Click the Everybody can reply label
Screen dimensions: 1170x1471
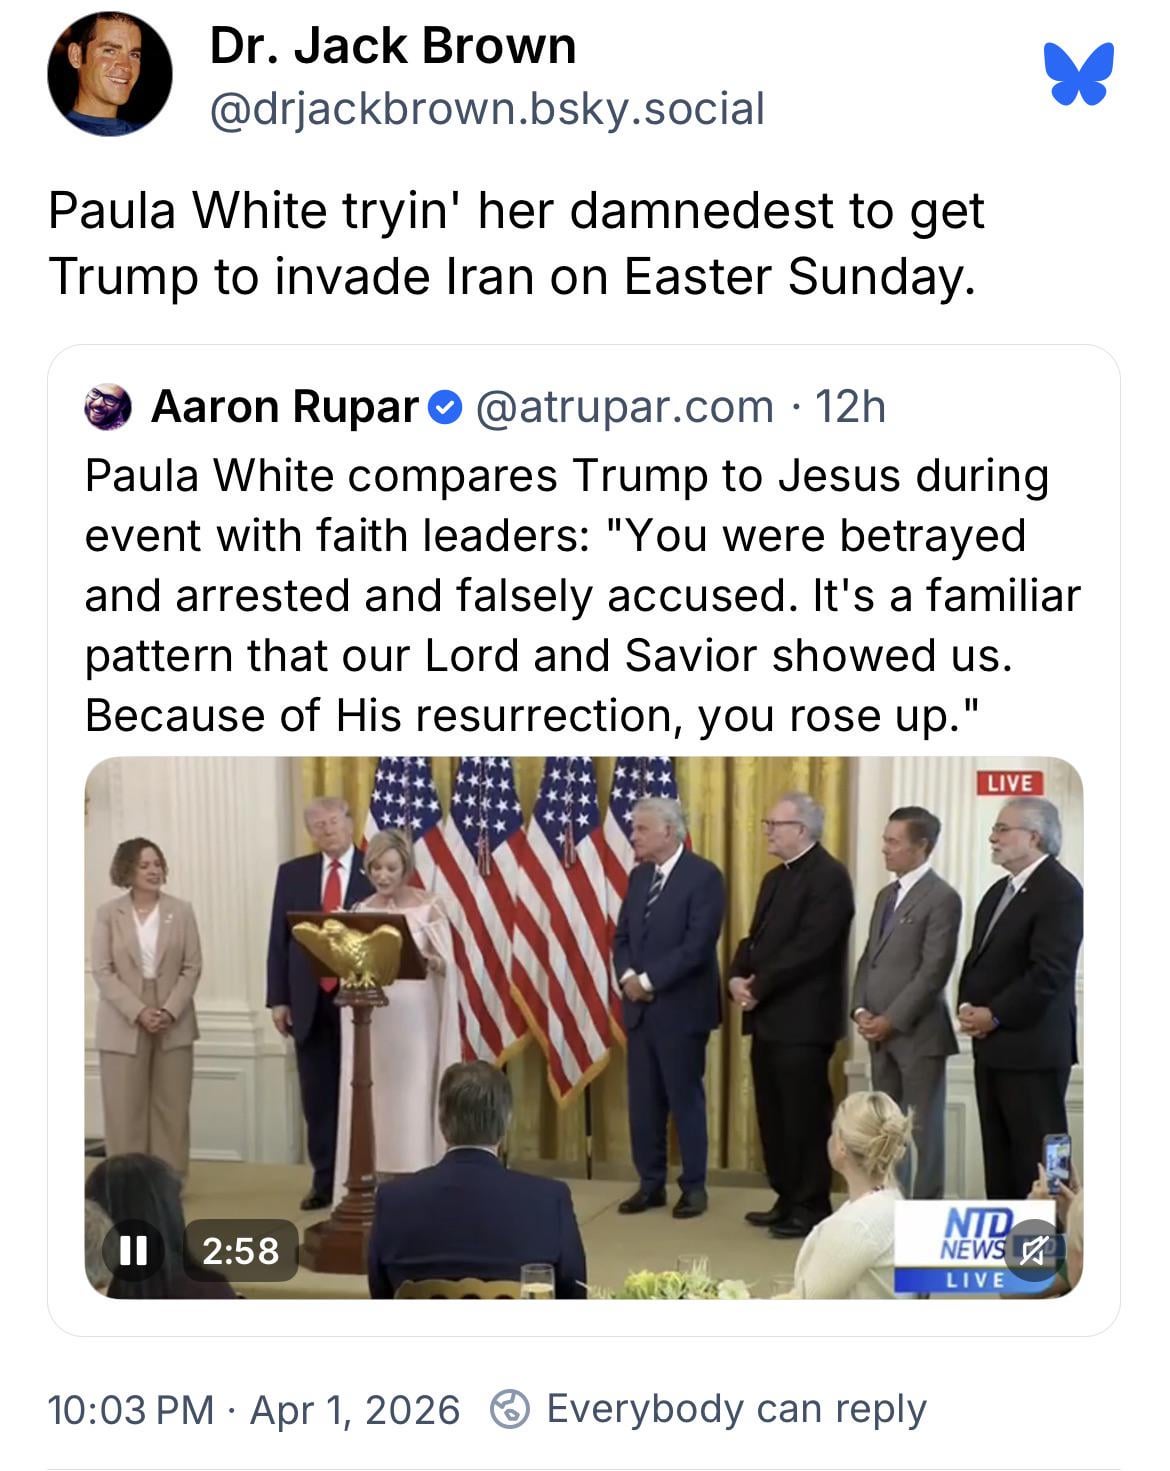coord(737,1410)
